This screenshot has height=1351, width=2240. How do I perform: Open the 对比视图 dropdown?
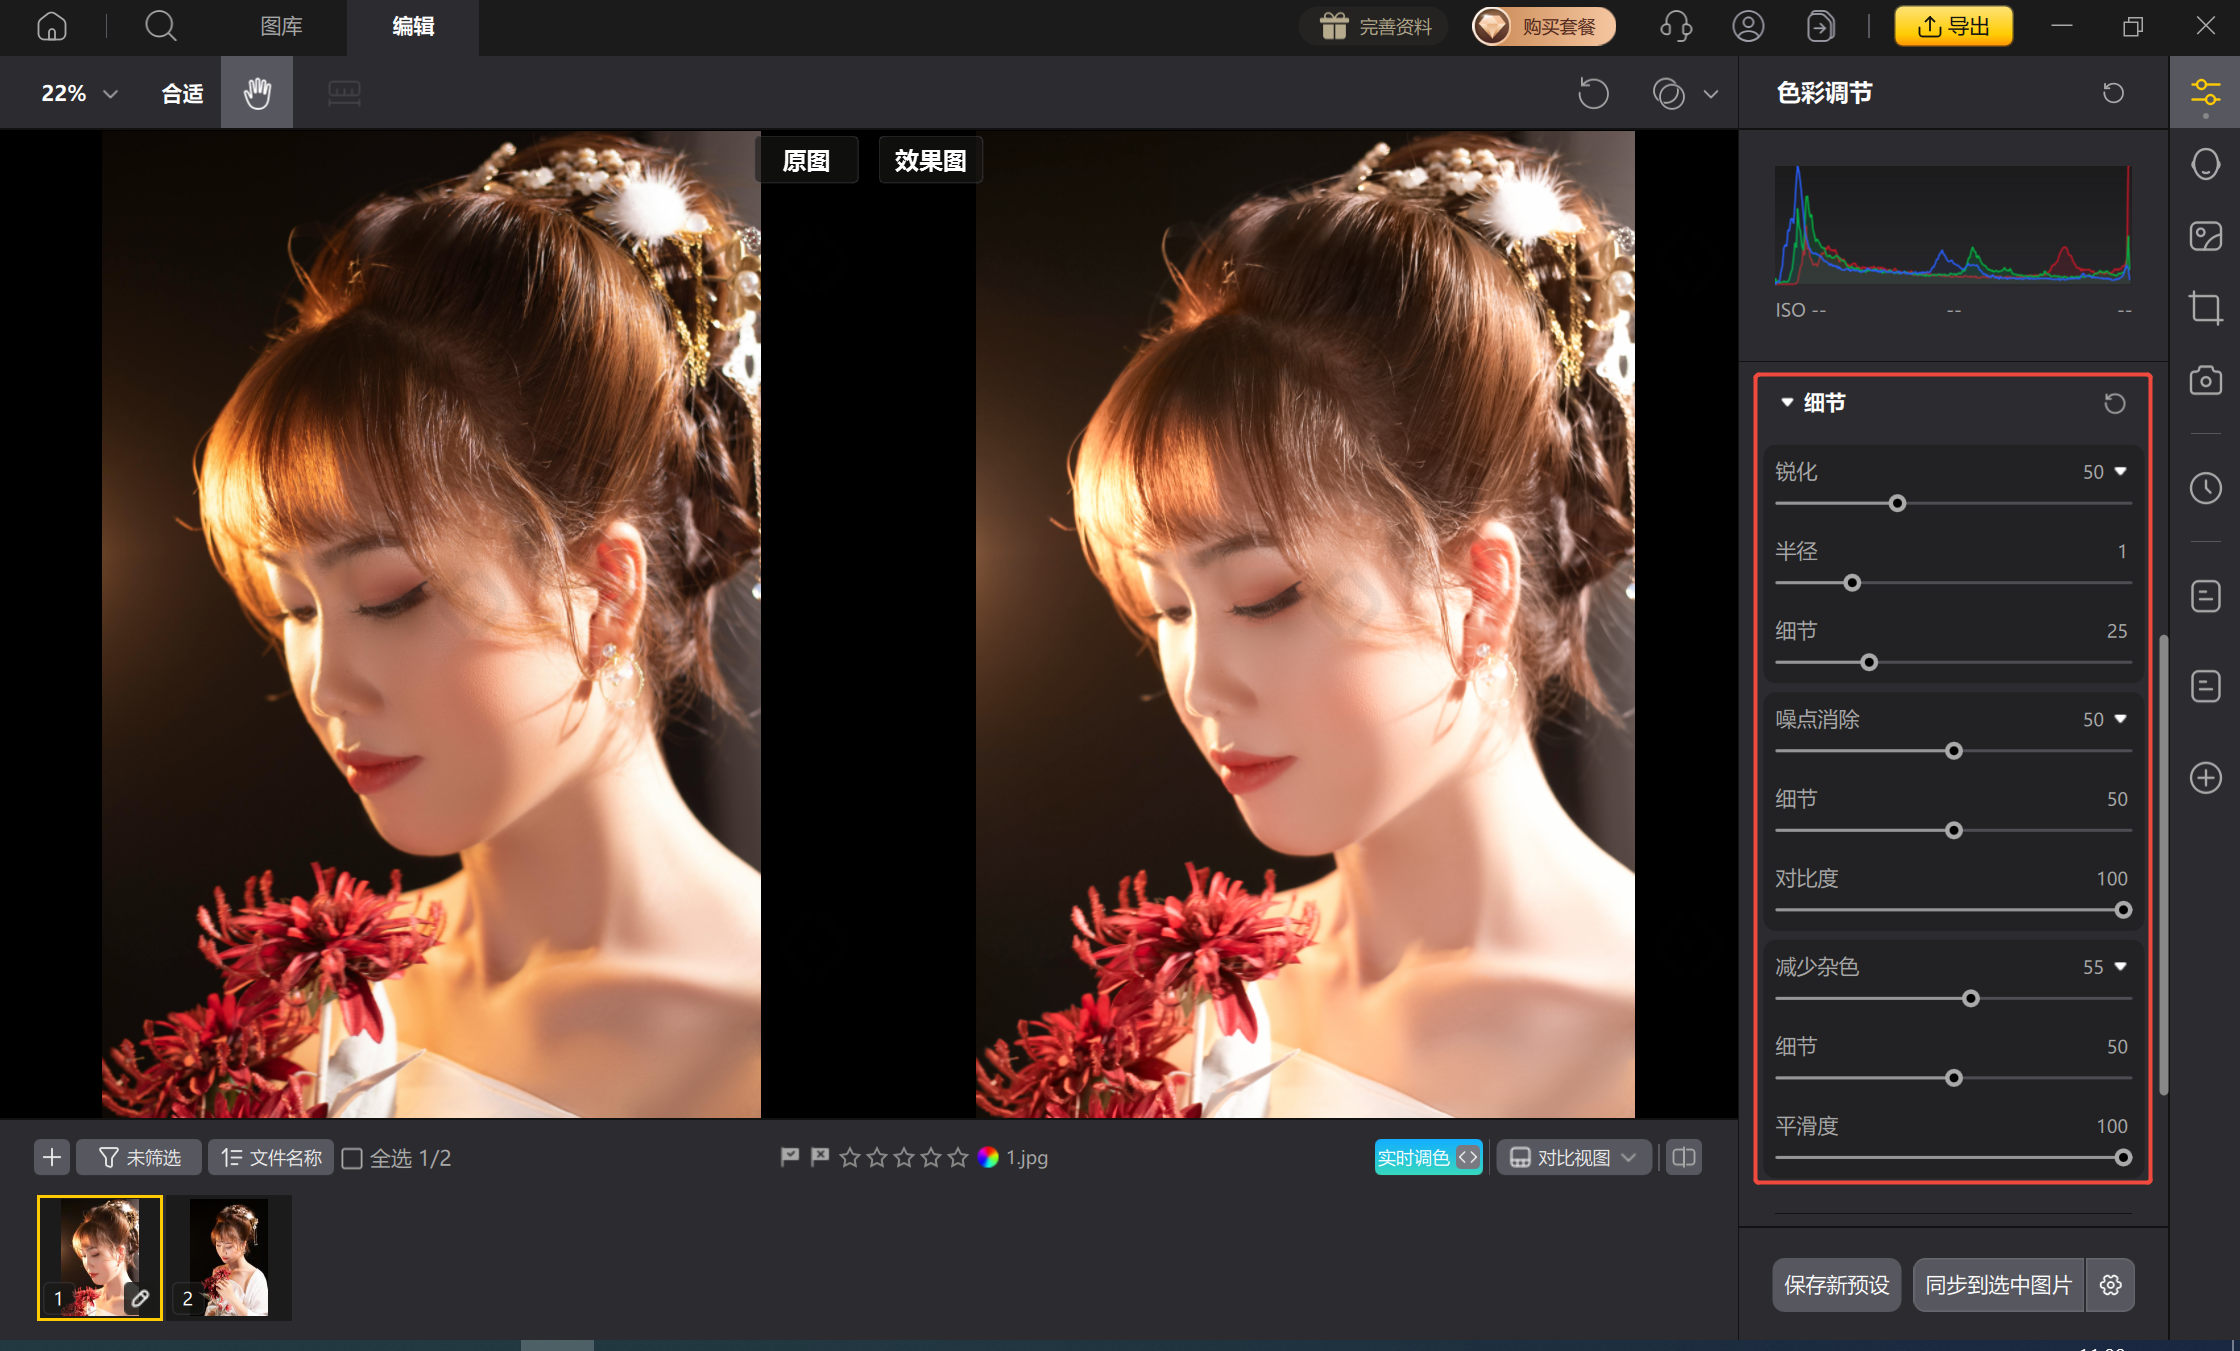tap(1573, 1157)
